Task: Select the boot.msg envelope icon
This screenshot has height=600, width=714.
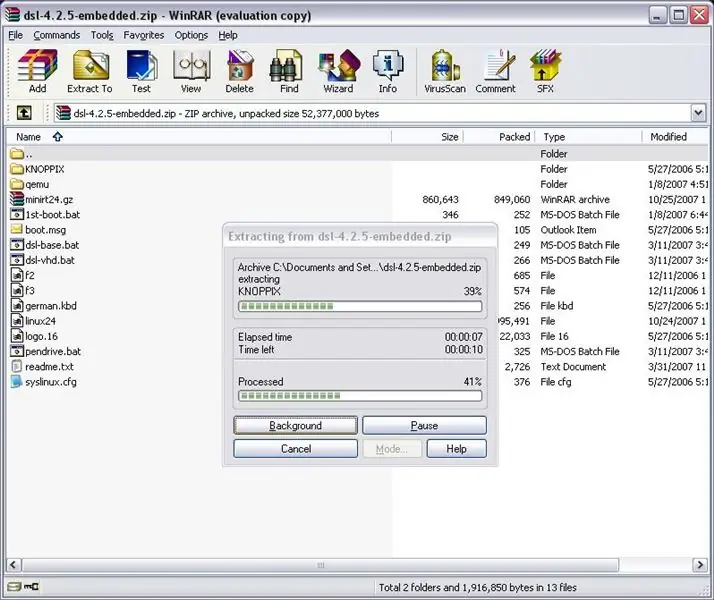Action: coord(17,229)
